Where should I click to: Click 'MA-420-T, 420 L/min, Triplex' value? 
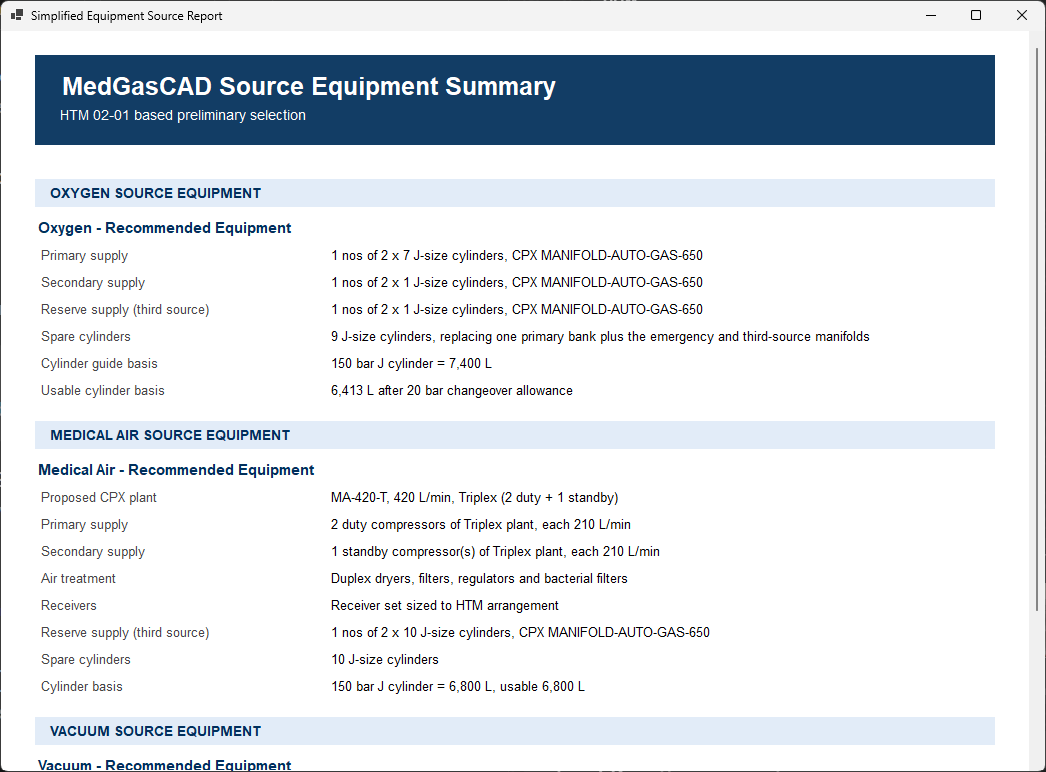(474, 498)
